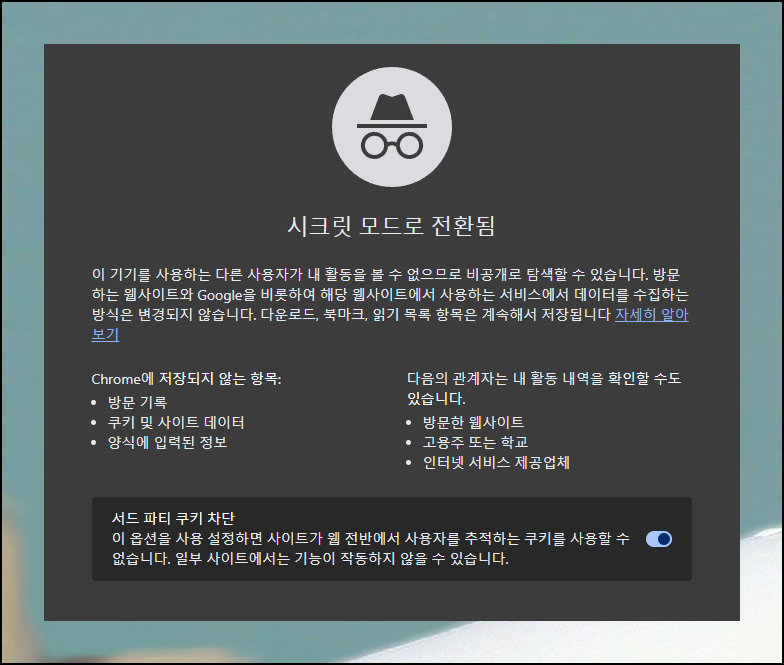Select the 방문한 웹사이트 list item
The image size is (784, 665).
[x=473, y=422]
